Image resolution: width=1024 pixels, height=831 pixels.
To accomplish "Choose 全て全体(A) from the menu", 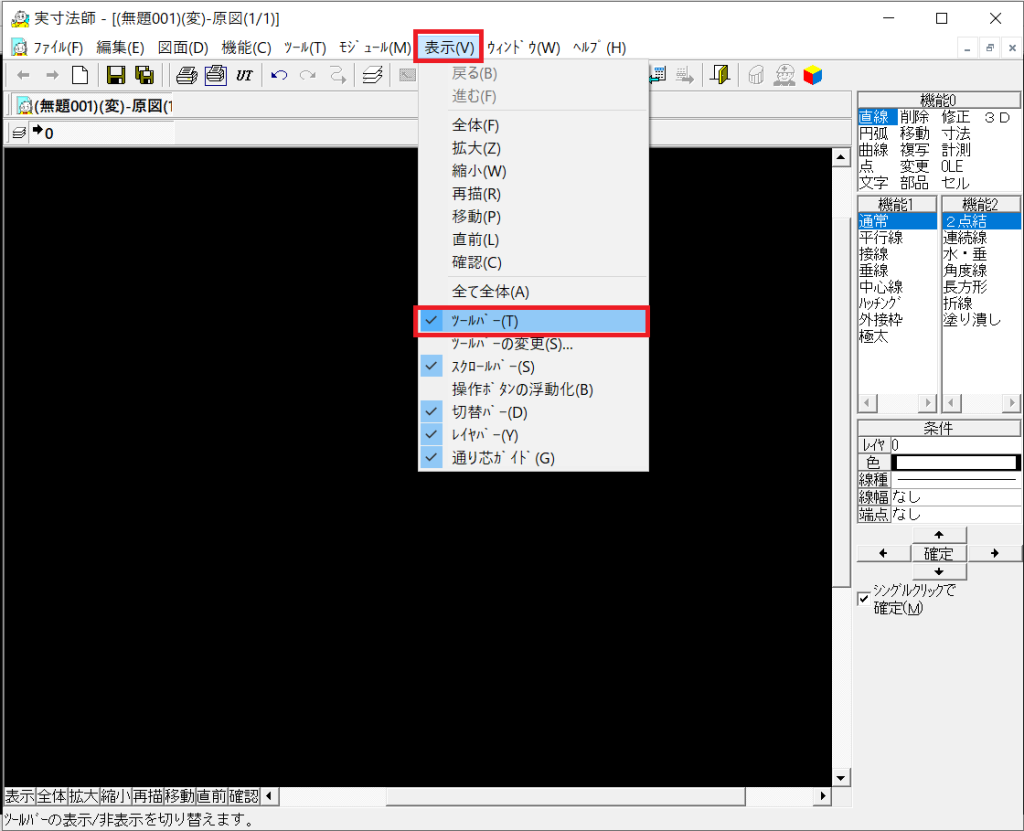I will (532, 292).
